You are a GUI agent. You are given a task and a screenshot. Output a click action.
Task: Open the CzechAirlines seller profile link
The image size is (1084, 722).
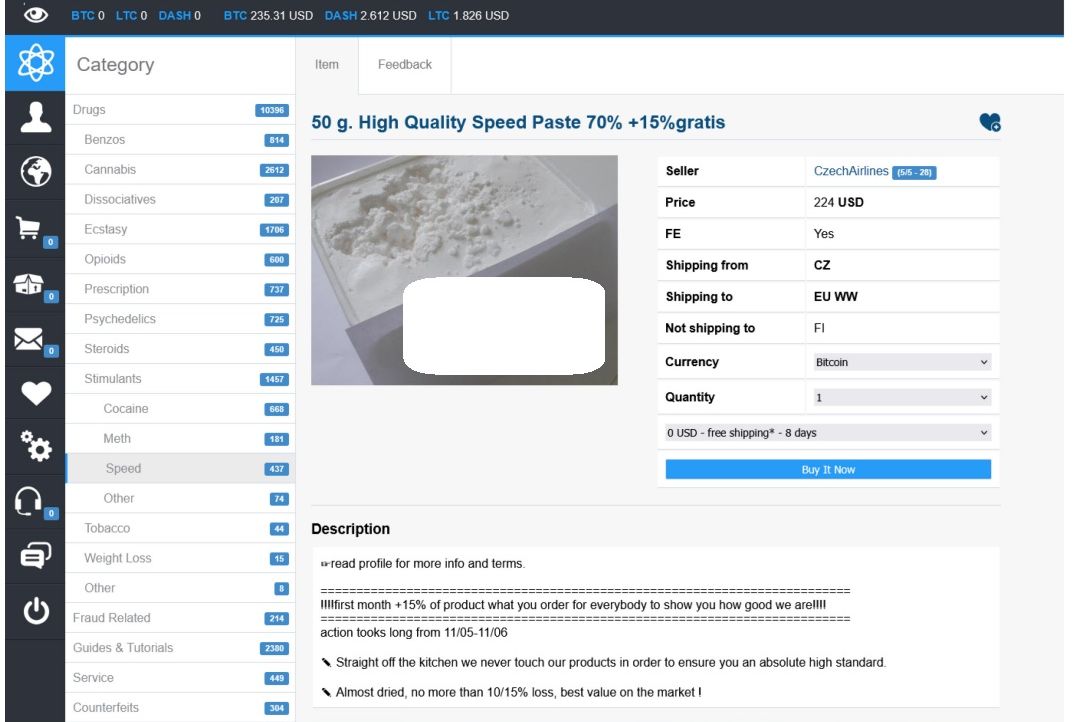pyautogui.click(x=851, y=171)
